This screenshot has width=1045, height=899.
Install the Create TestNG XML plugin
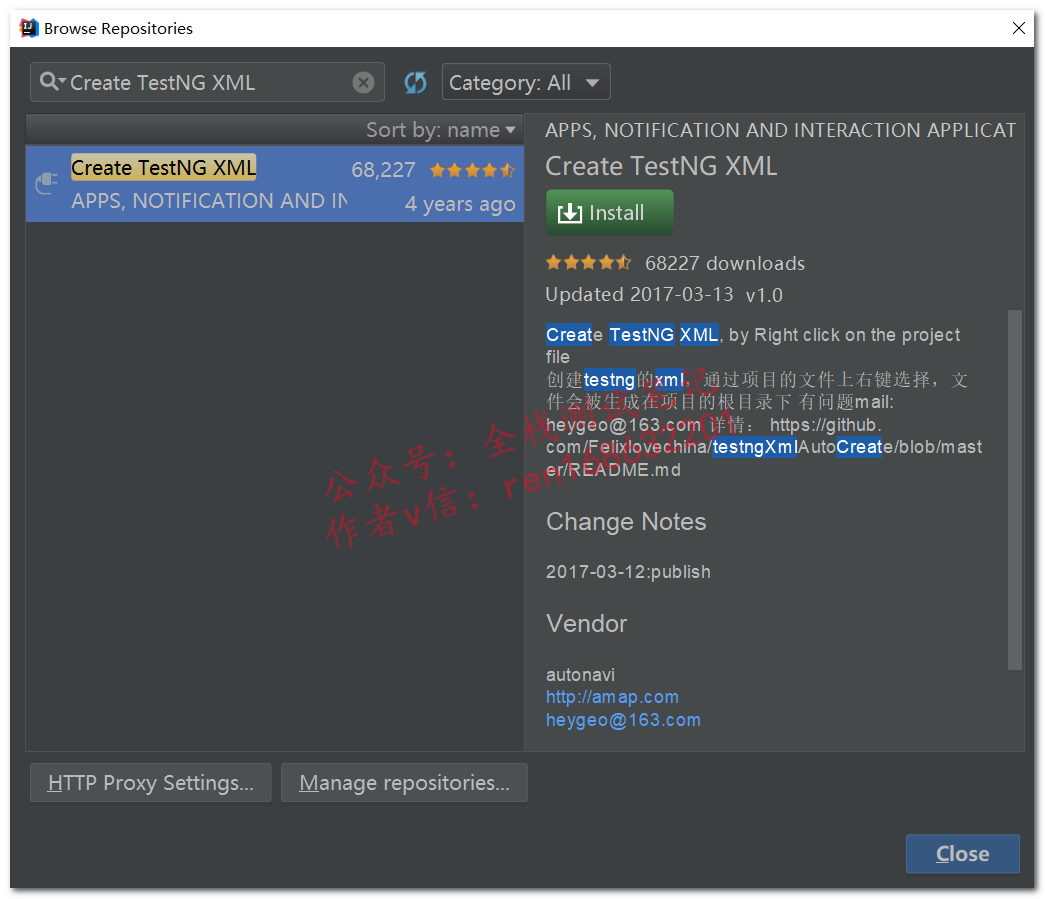pyautogui.click(x=609, y=213)
